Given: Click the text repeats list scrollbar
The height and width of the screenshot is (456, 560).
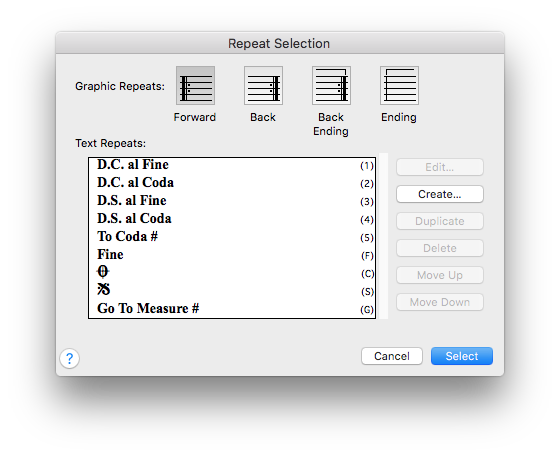Looking at the screenshot, I should coord(383,236).
